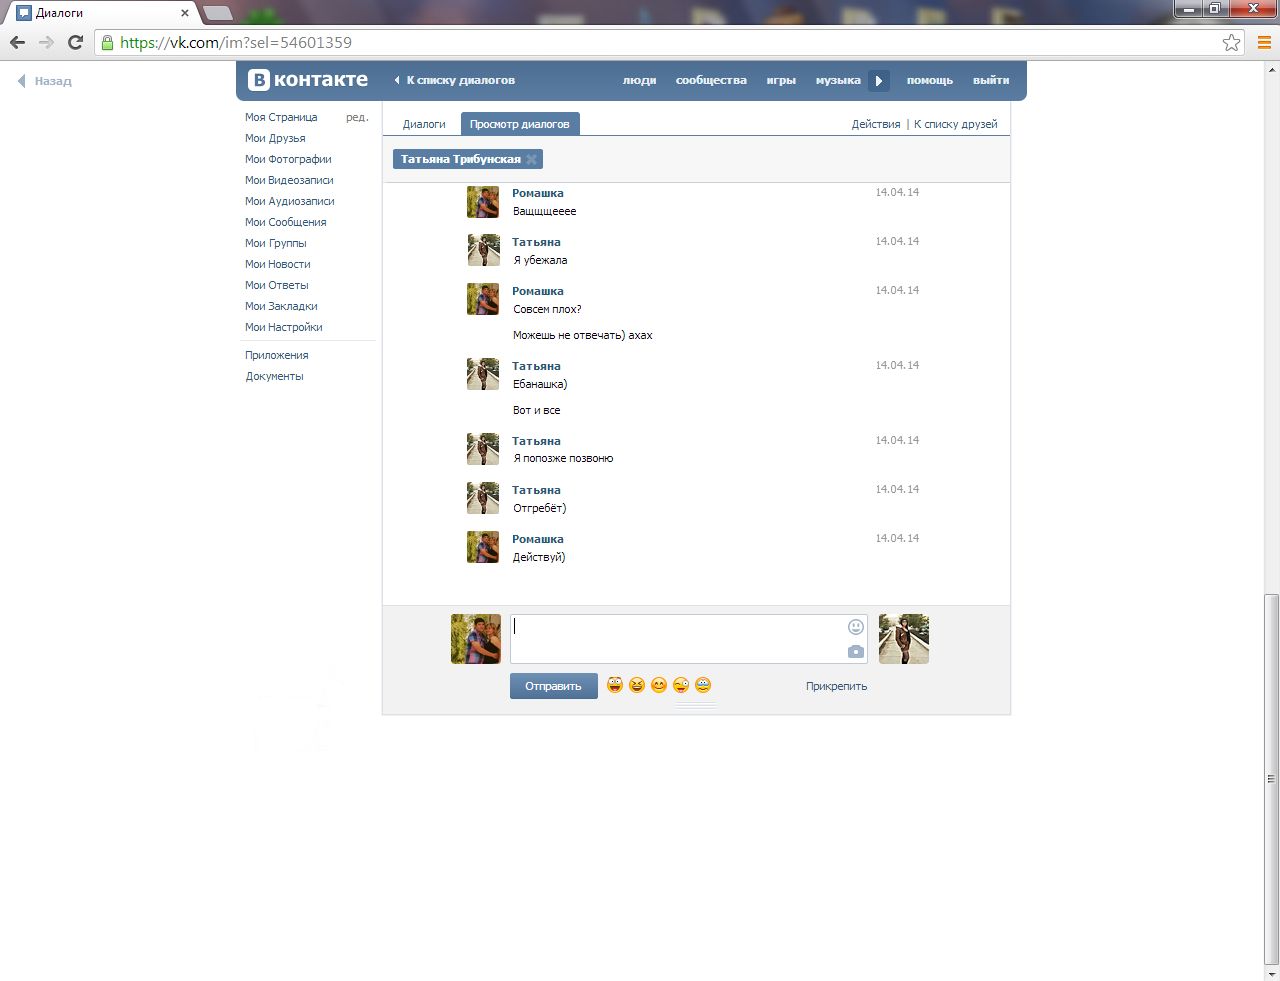The height and width of the screenshot is (981, 1280).
Task: Click the Назад link
Action: coord(45,81)
